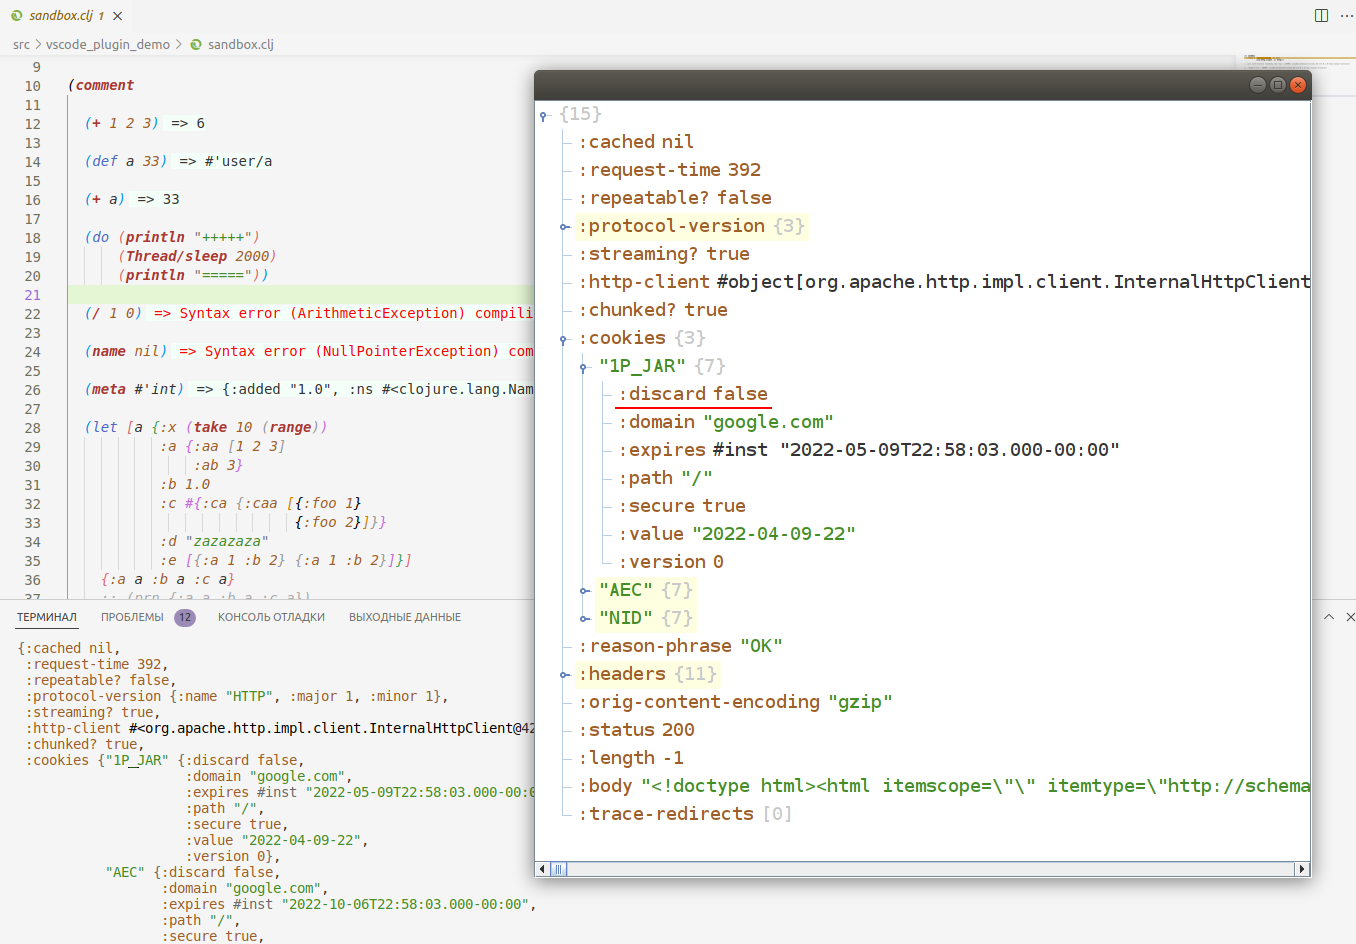Split the editor with the layout icon
Image resolution: width=1356 pixels, height=944 pixels.
1321,16
